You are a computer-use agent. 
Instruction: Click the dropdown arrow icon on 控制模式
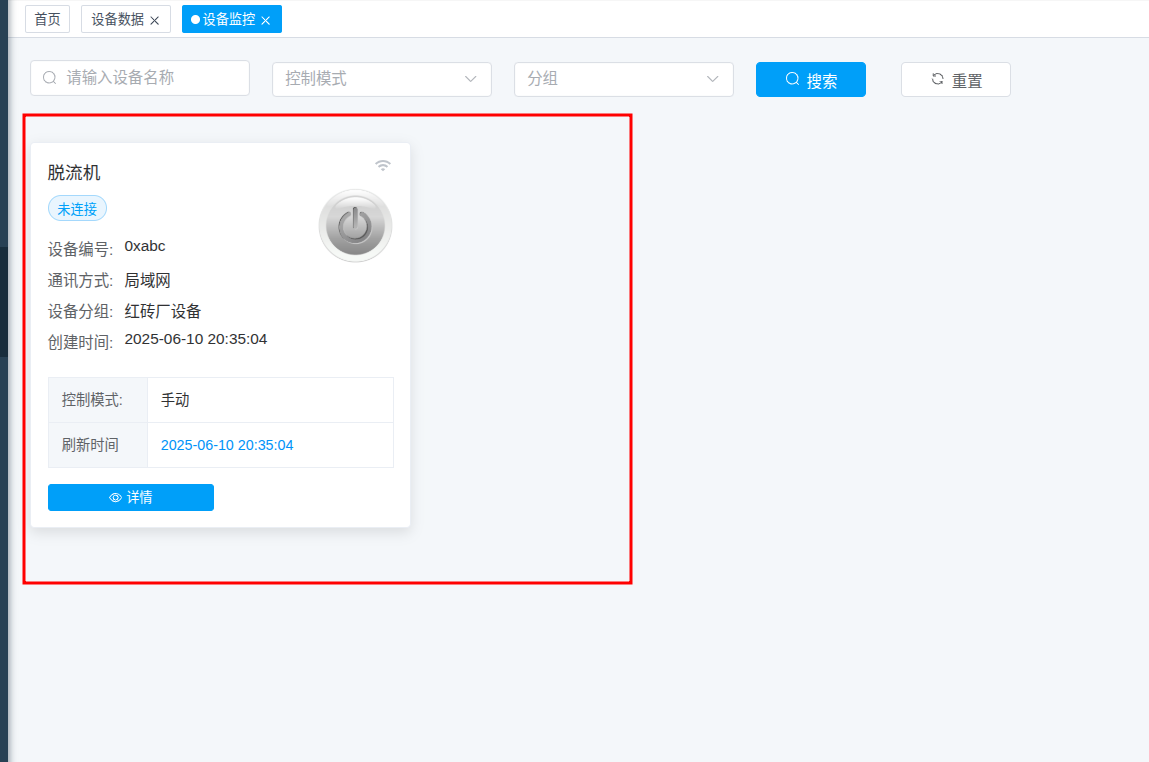pyautogui.click(x=470, y=78)
